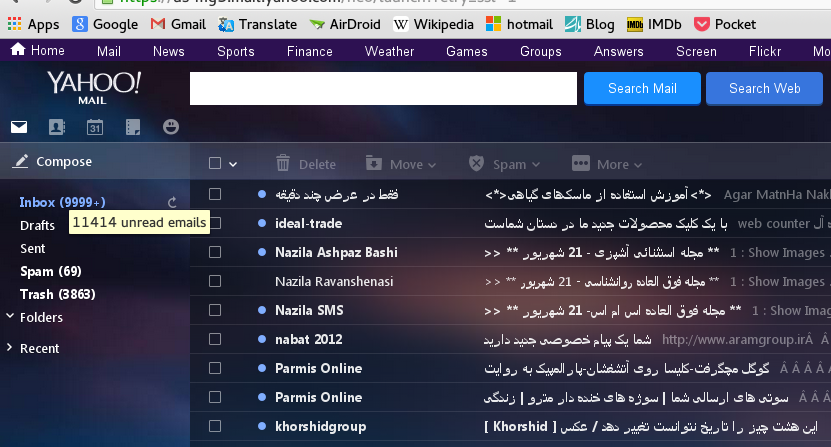Click the messenger smiley icon
Viewport: 831px width, 447px height.
coord(171,127)
